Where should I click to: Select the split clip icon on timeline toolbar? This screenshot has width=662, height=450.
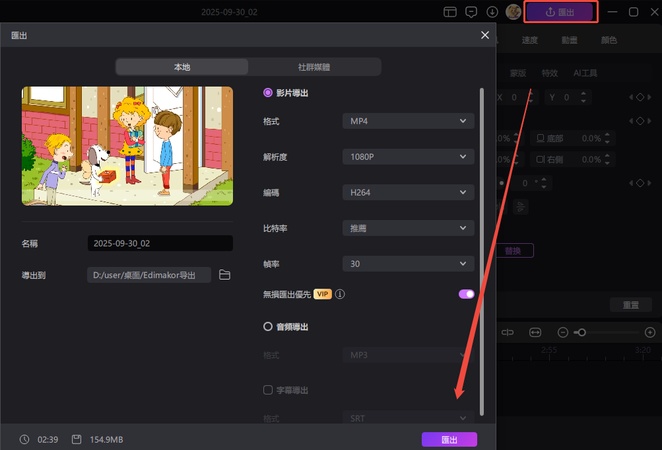pos(507,333)
